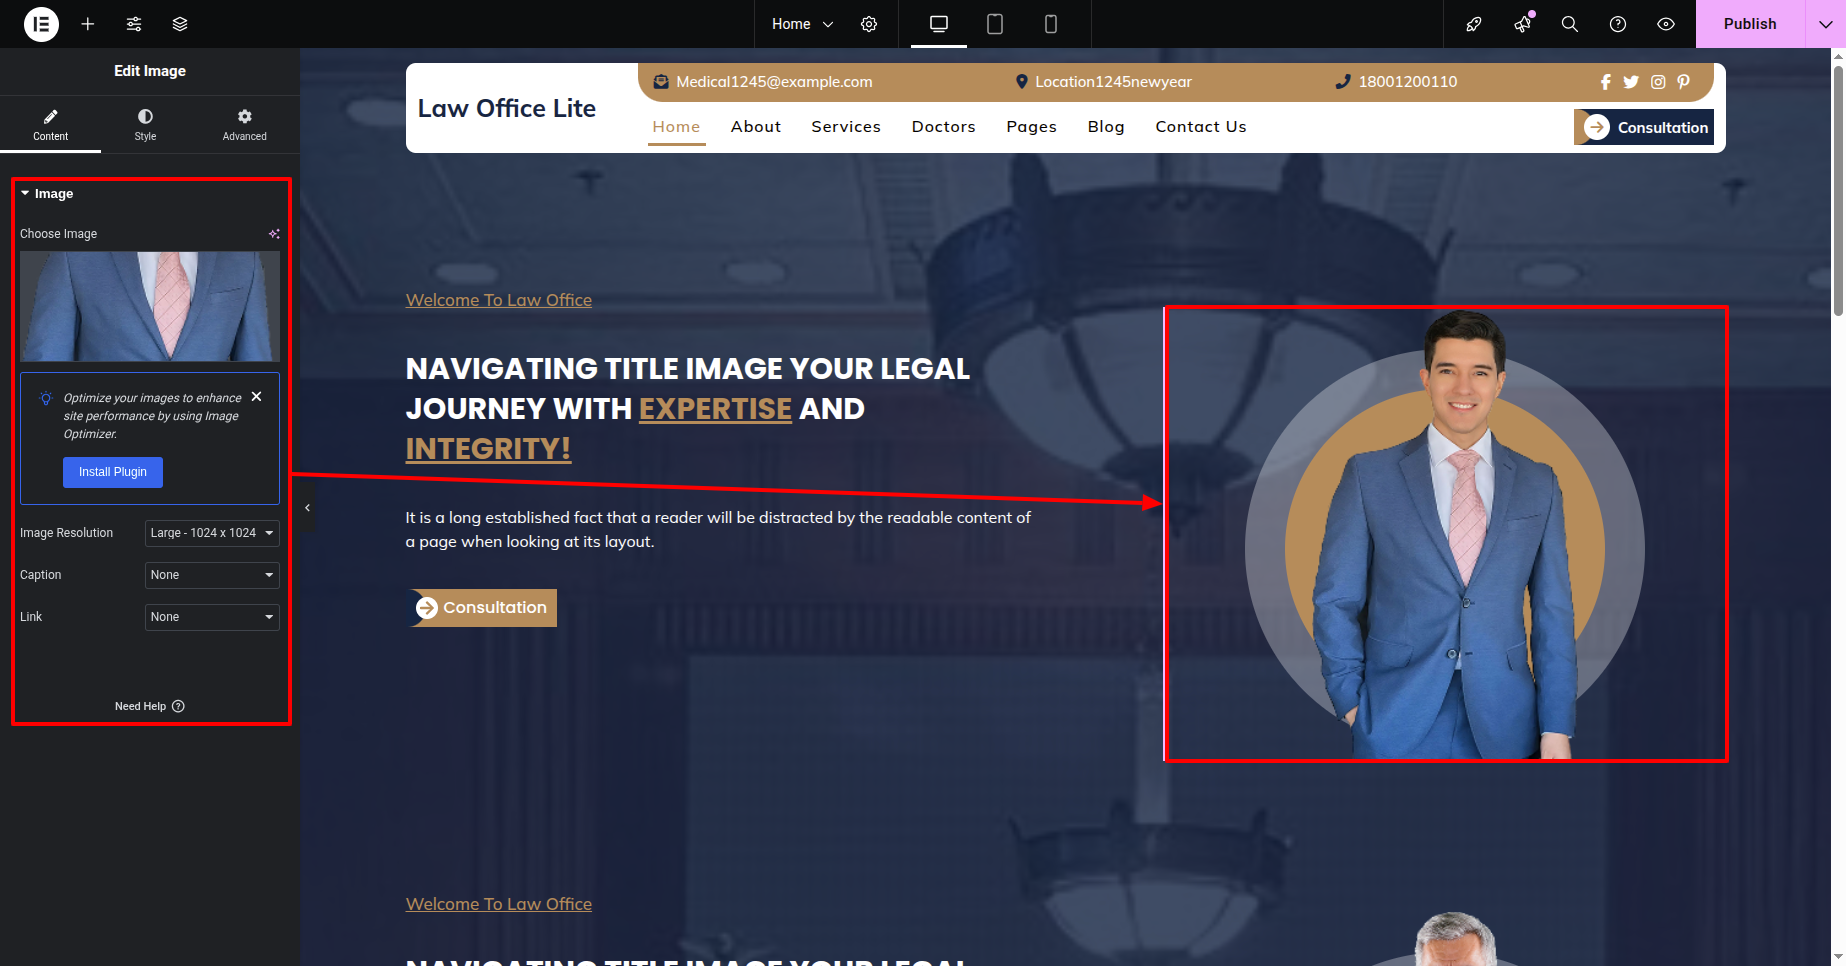Click the first Welcome To Law Office link

[x=499, y=300]
